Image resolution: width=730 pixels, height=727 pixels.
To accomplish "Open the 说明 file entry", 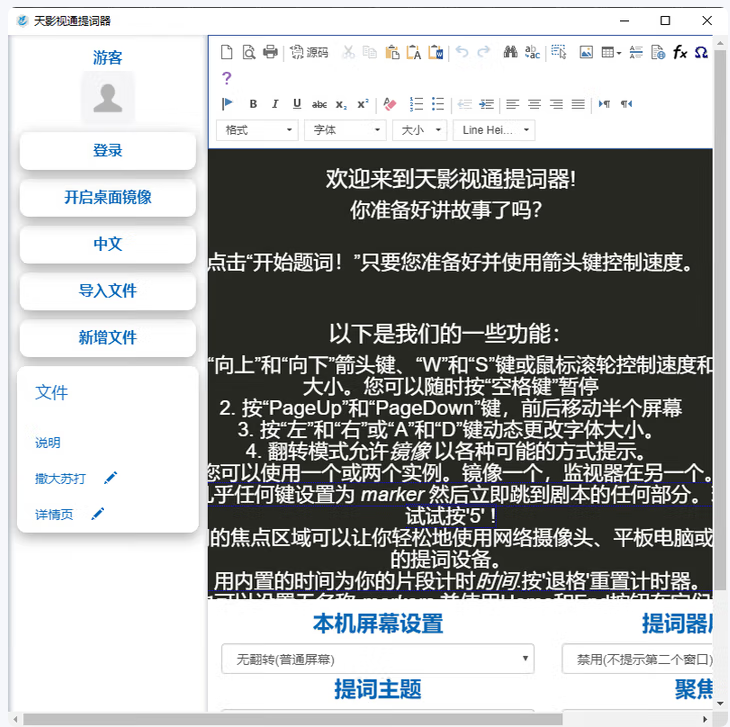I will point(47,443).
